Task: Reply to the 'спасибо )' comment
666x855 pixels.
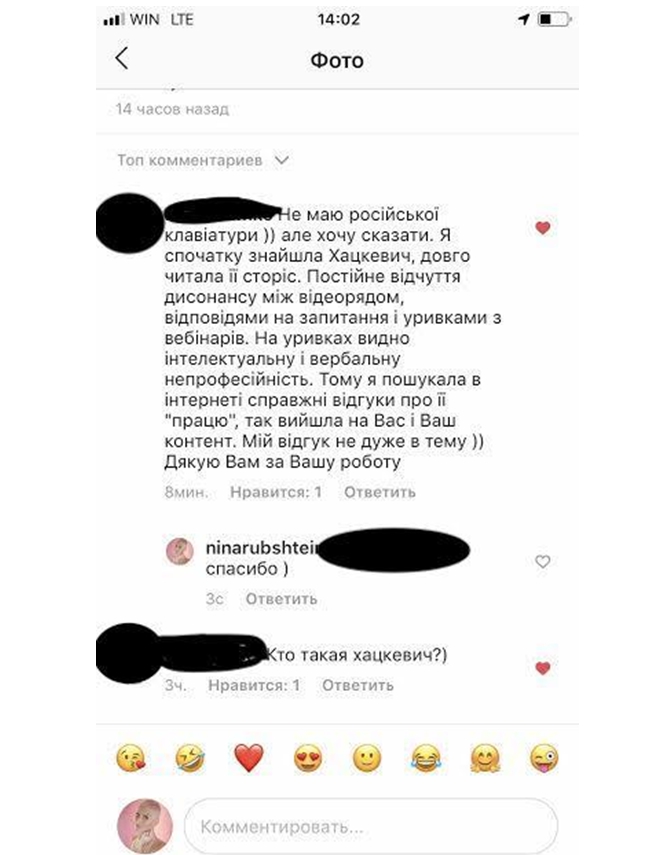Action: click(x=281, y=599)
